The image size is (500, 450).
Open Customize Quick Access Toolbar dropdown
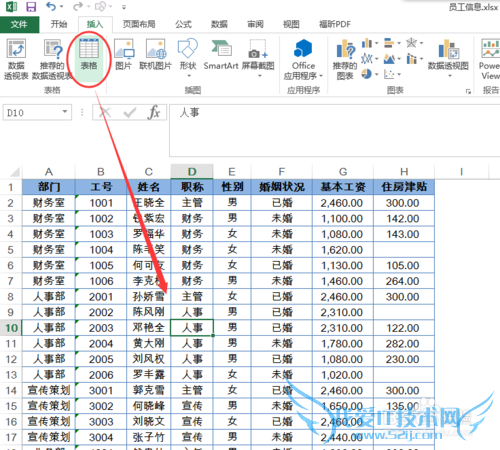[124, 7]
